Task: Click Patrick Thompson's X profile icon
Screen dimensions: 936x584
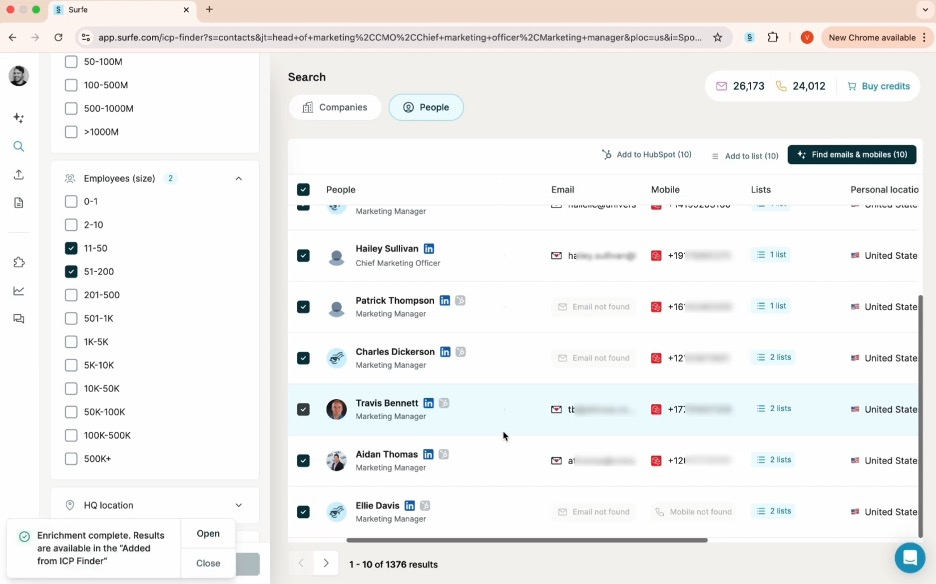Action: [x=460, y=300]
